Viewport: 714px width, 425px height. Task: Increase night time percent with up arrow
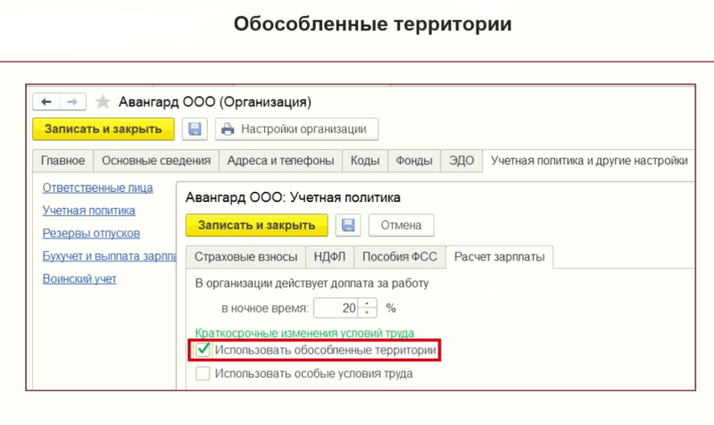368,304
